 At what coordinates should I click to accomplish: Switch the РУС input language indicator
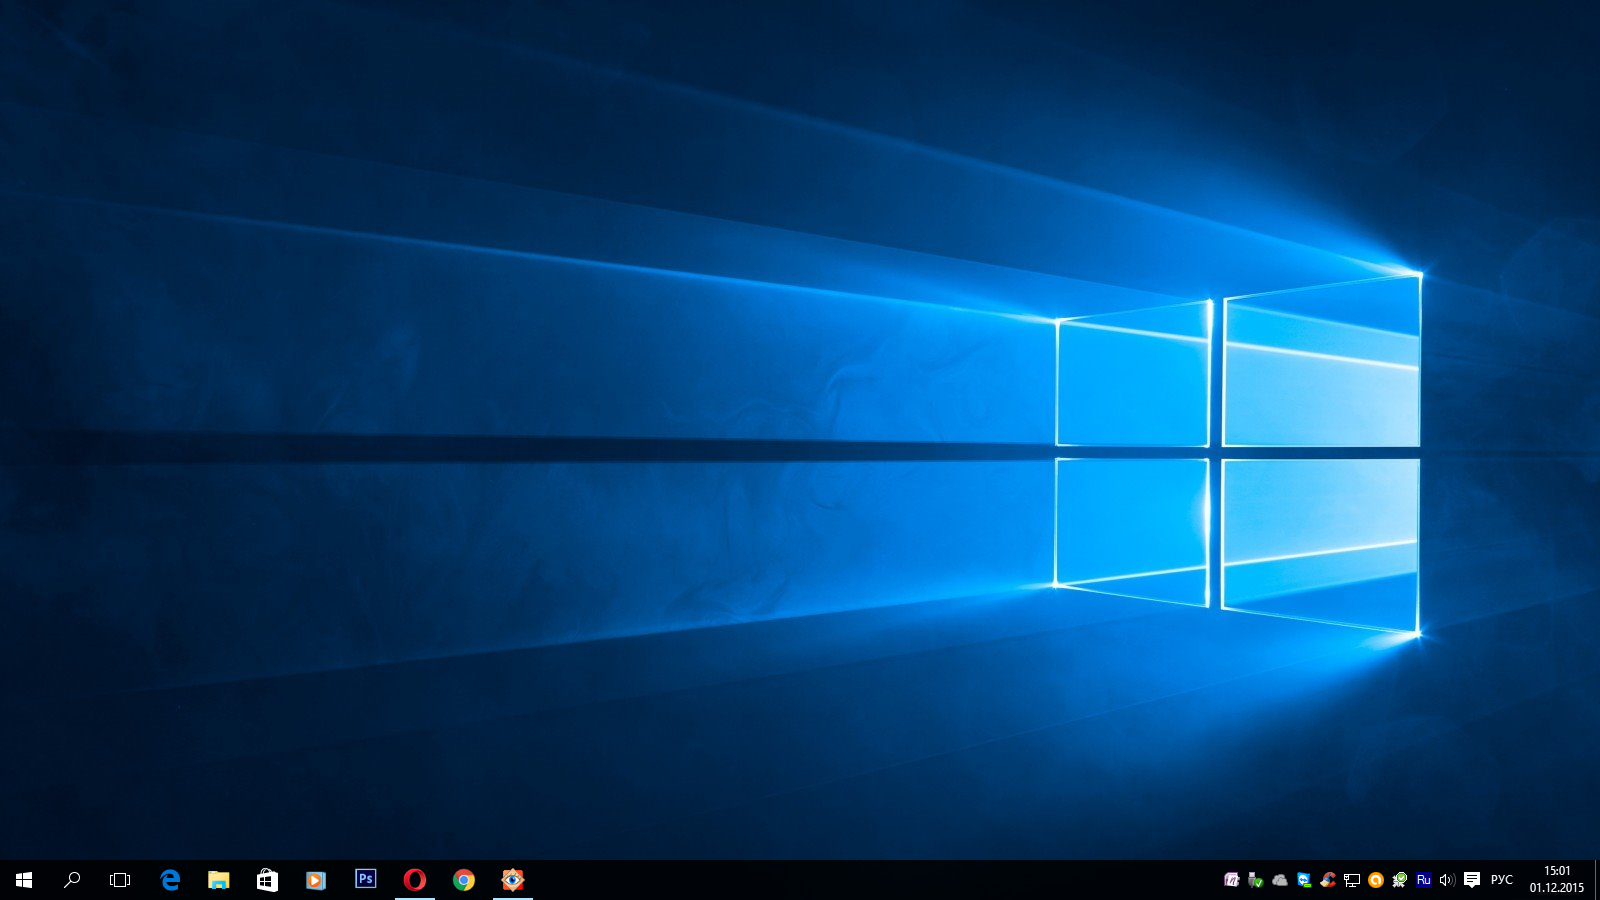point(1502,880)
